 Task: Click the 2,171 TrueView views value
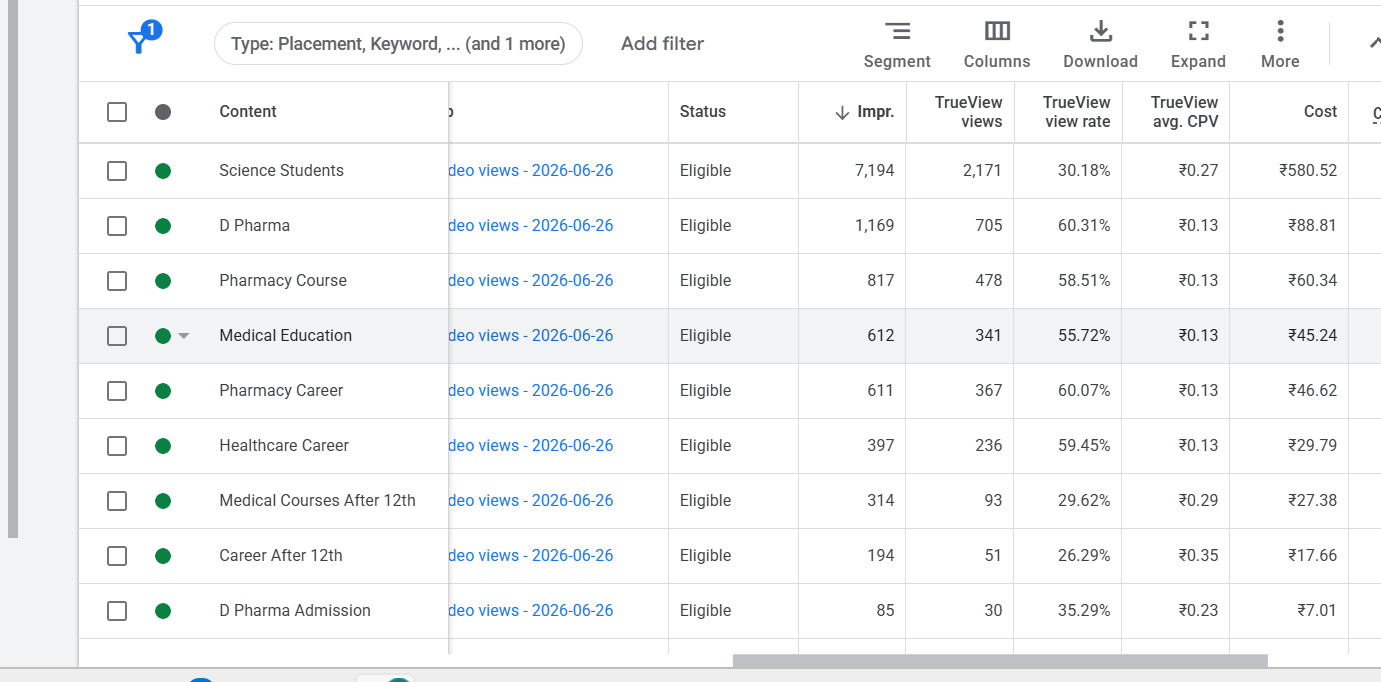click(982, 171)
